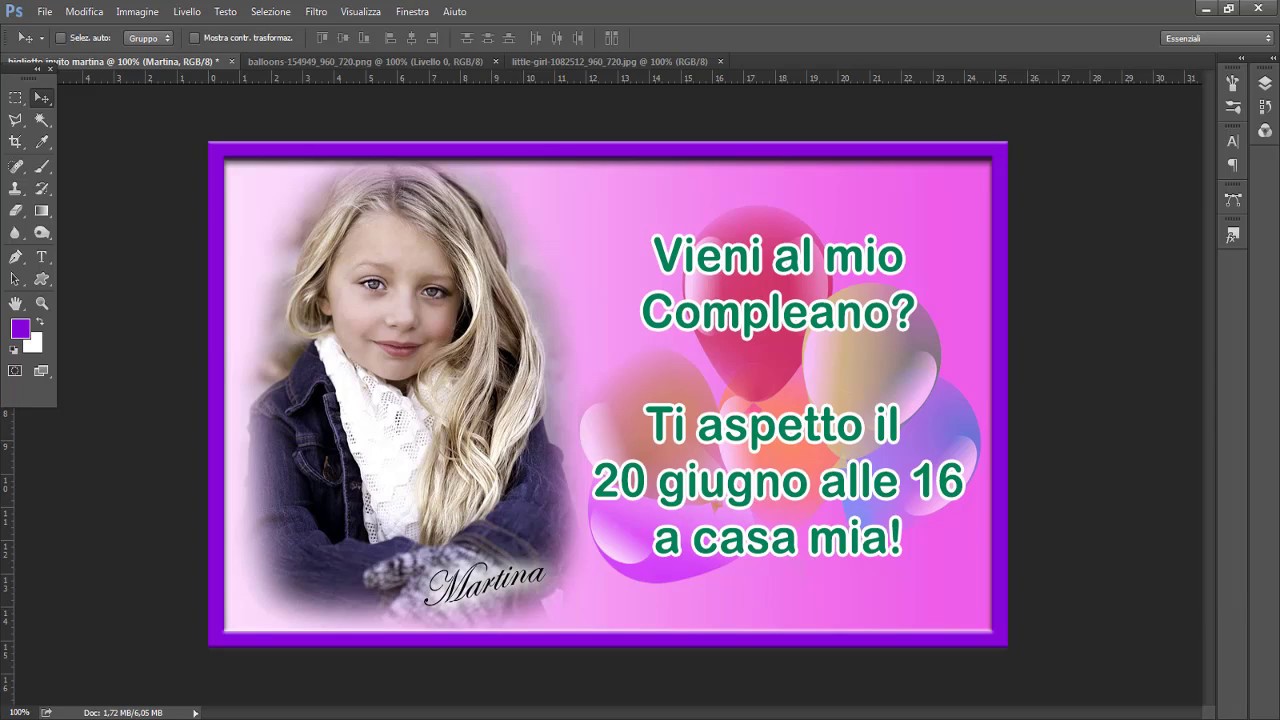
Task: Select the Hand tool
Action: [15, 303]
